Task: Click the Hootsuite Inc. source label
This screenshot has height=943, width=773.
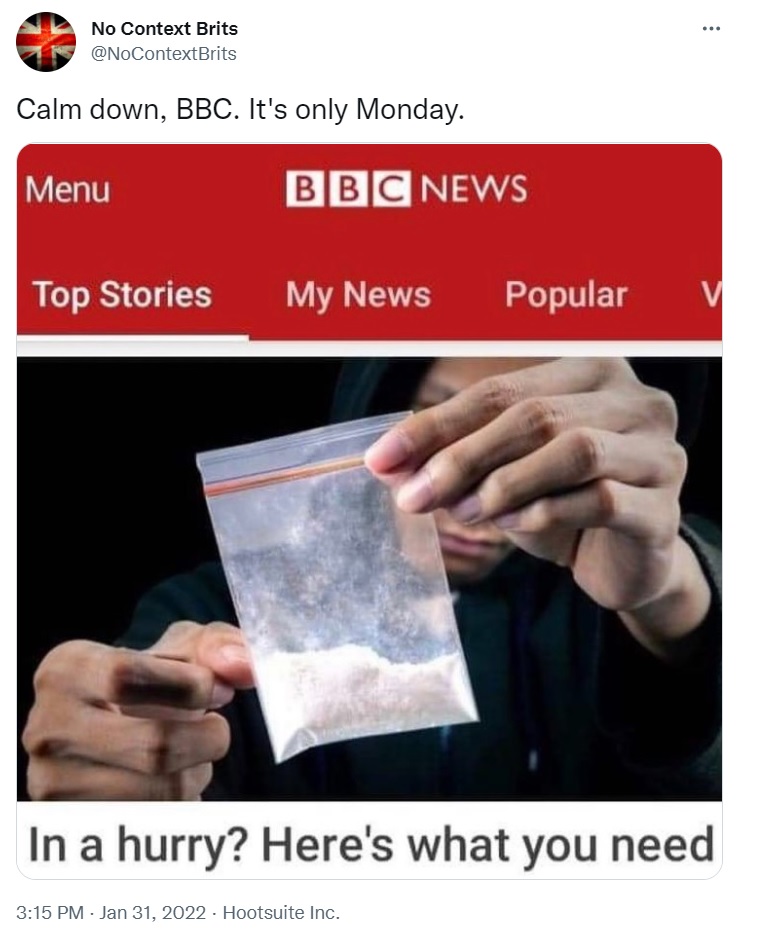Action: click(281, 912)
